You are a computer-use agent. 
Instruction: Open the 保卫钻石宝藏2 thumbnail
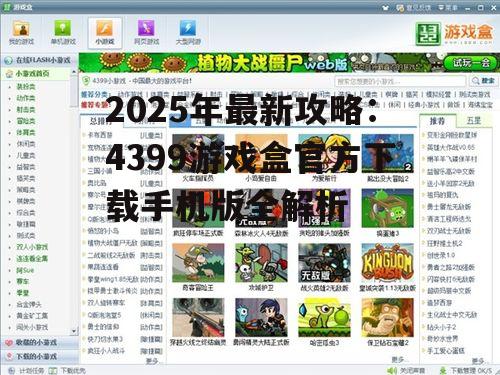(x=387, y=317)
